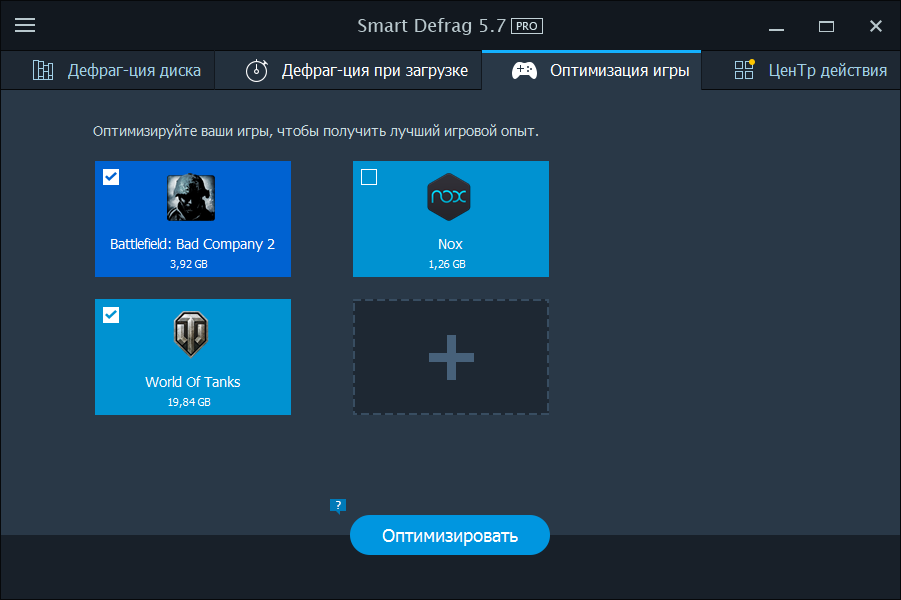
Task: Check the Nox checkbox
Action: [369, 177]
